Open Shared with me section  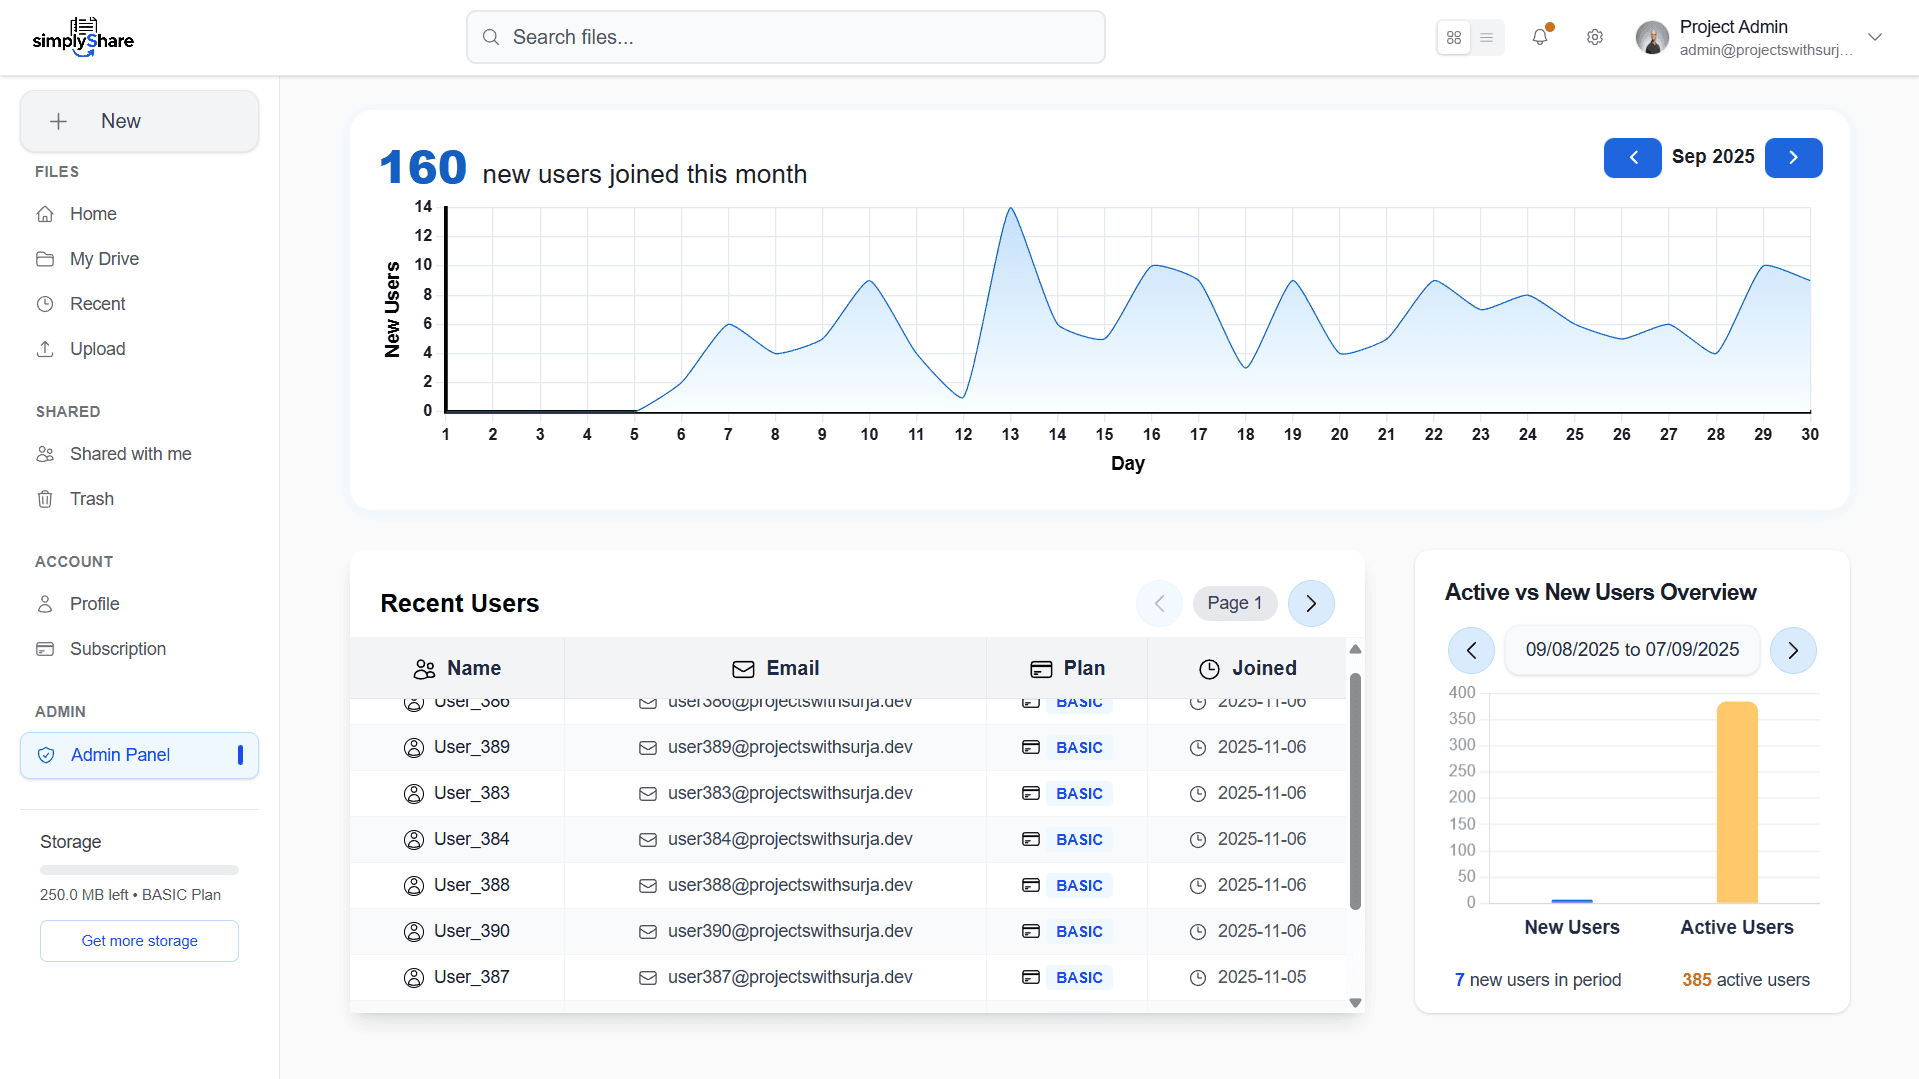(x=130, y=454)
